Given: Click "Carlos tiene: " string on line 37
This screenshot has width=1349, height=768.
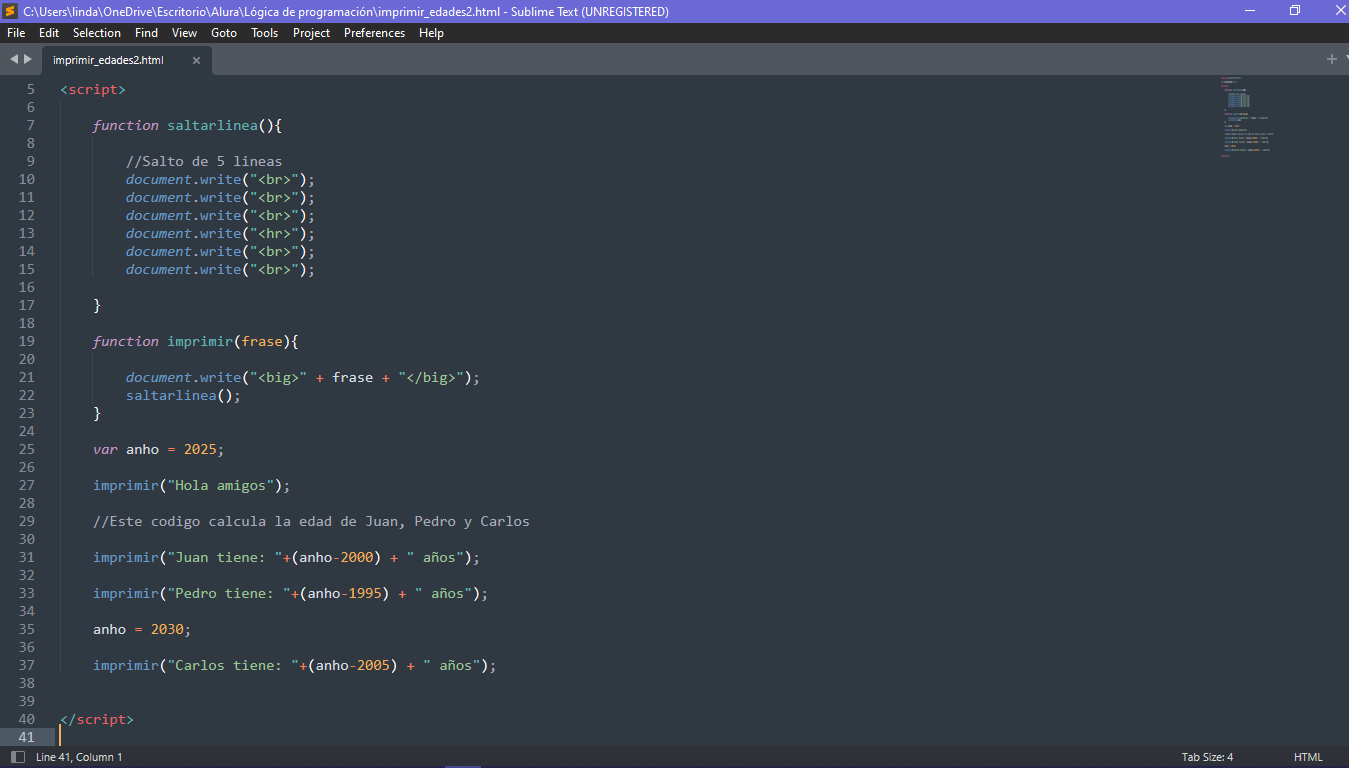Looking at the screenshot, I should [x=233, y=665].
